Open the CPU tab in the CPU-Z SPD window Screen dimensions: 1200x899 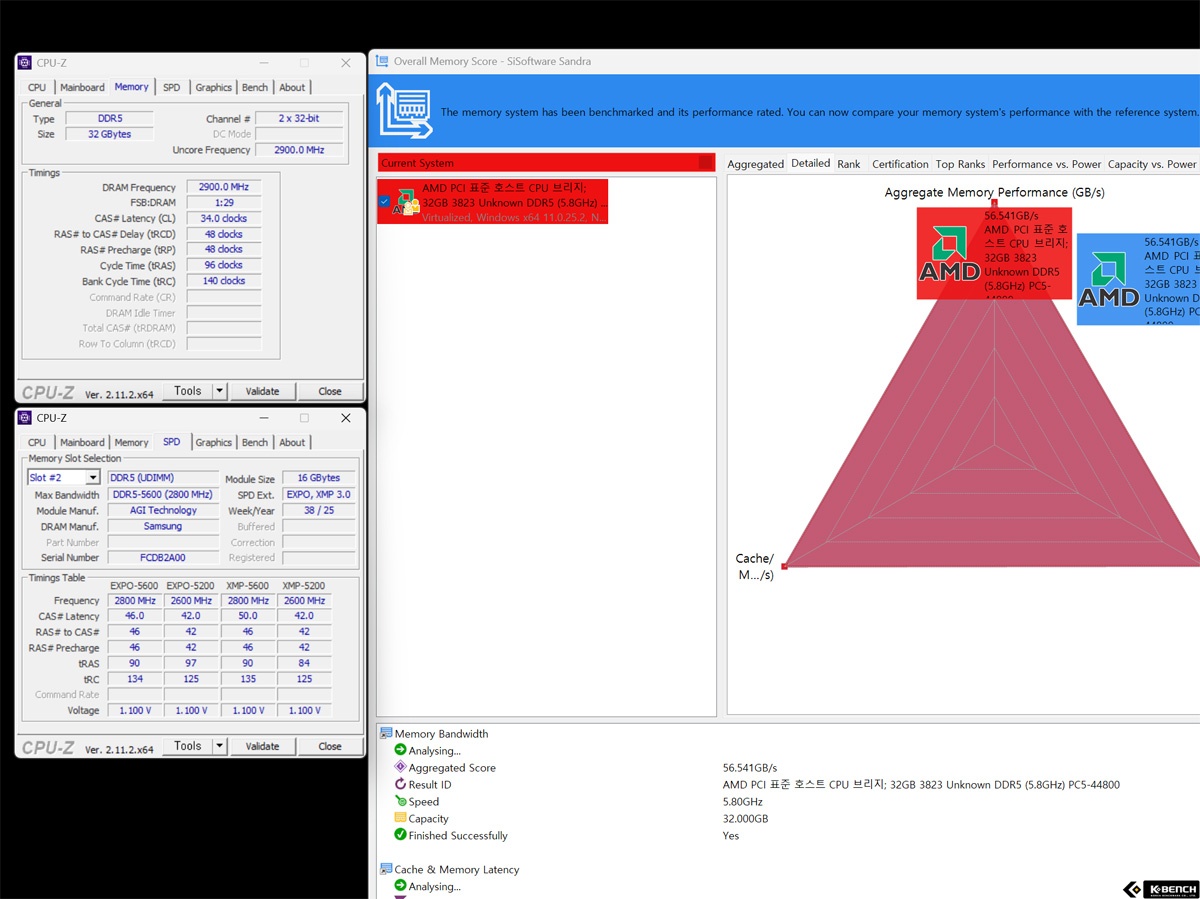37,442
